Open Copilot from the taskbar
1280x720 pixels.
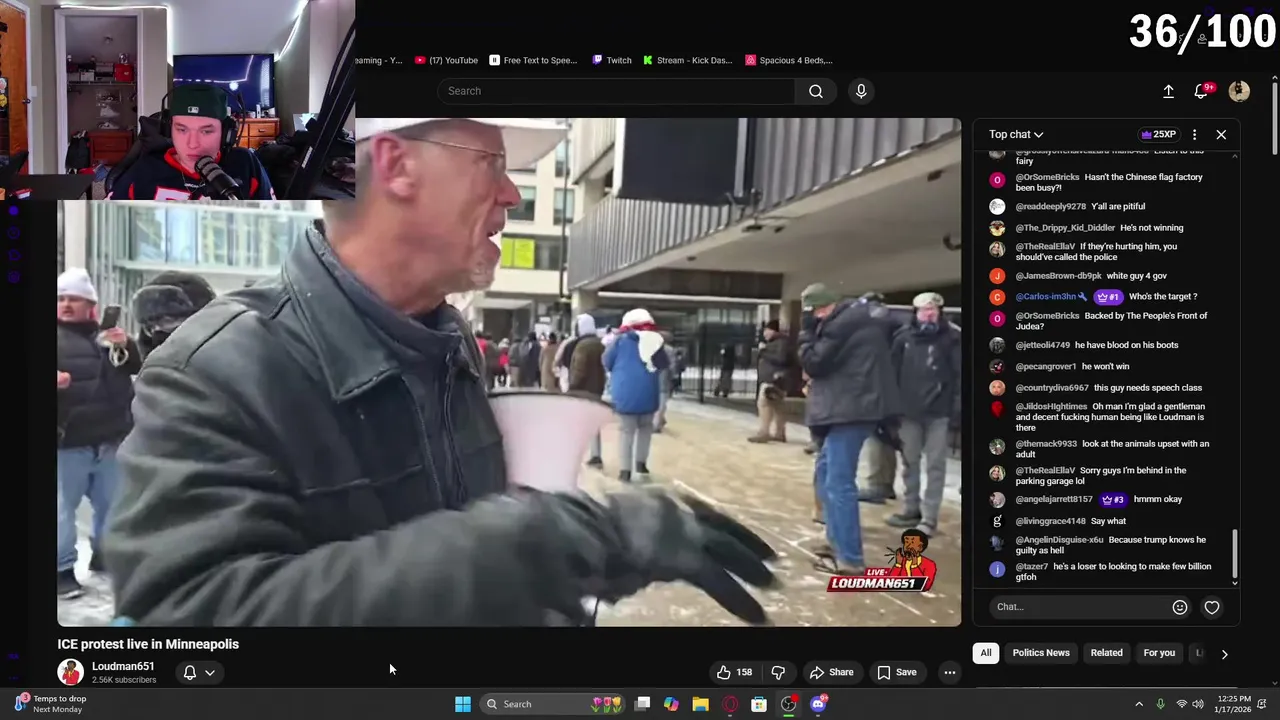coord(671,704)
